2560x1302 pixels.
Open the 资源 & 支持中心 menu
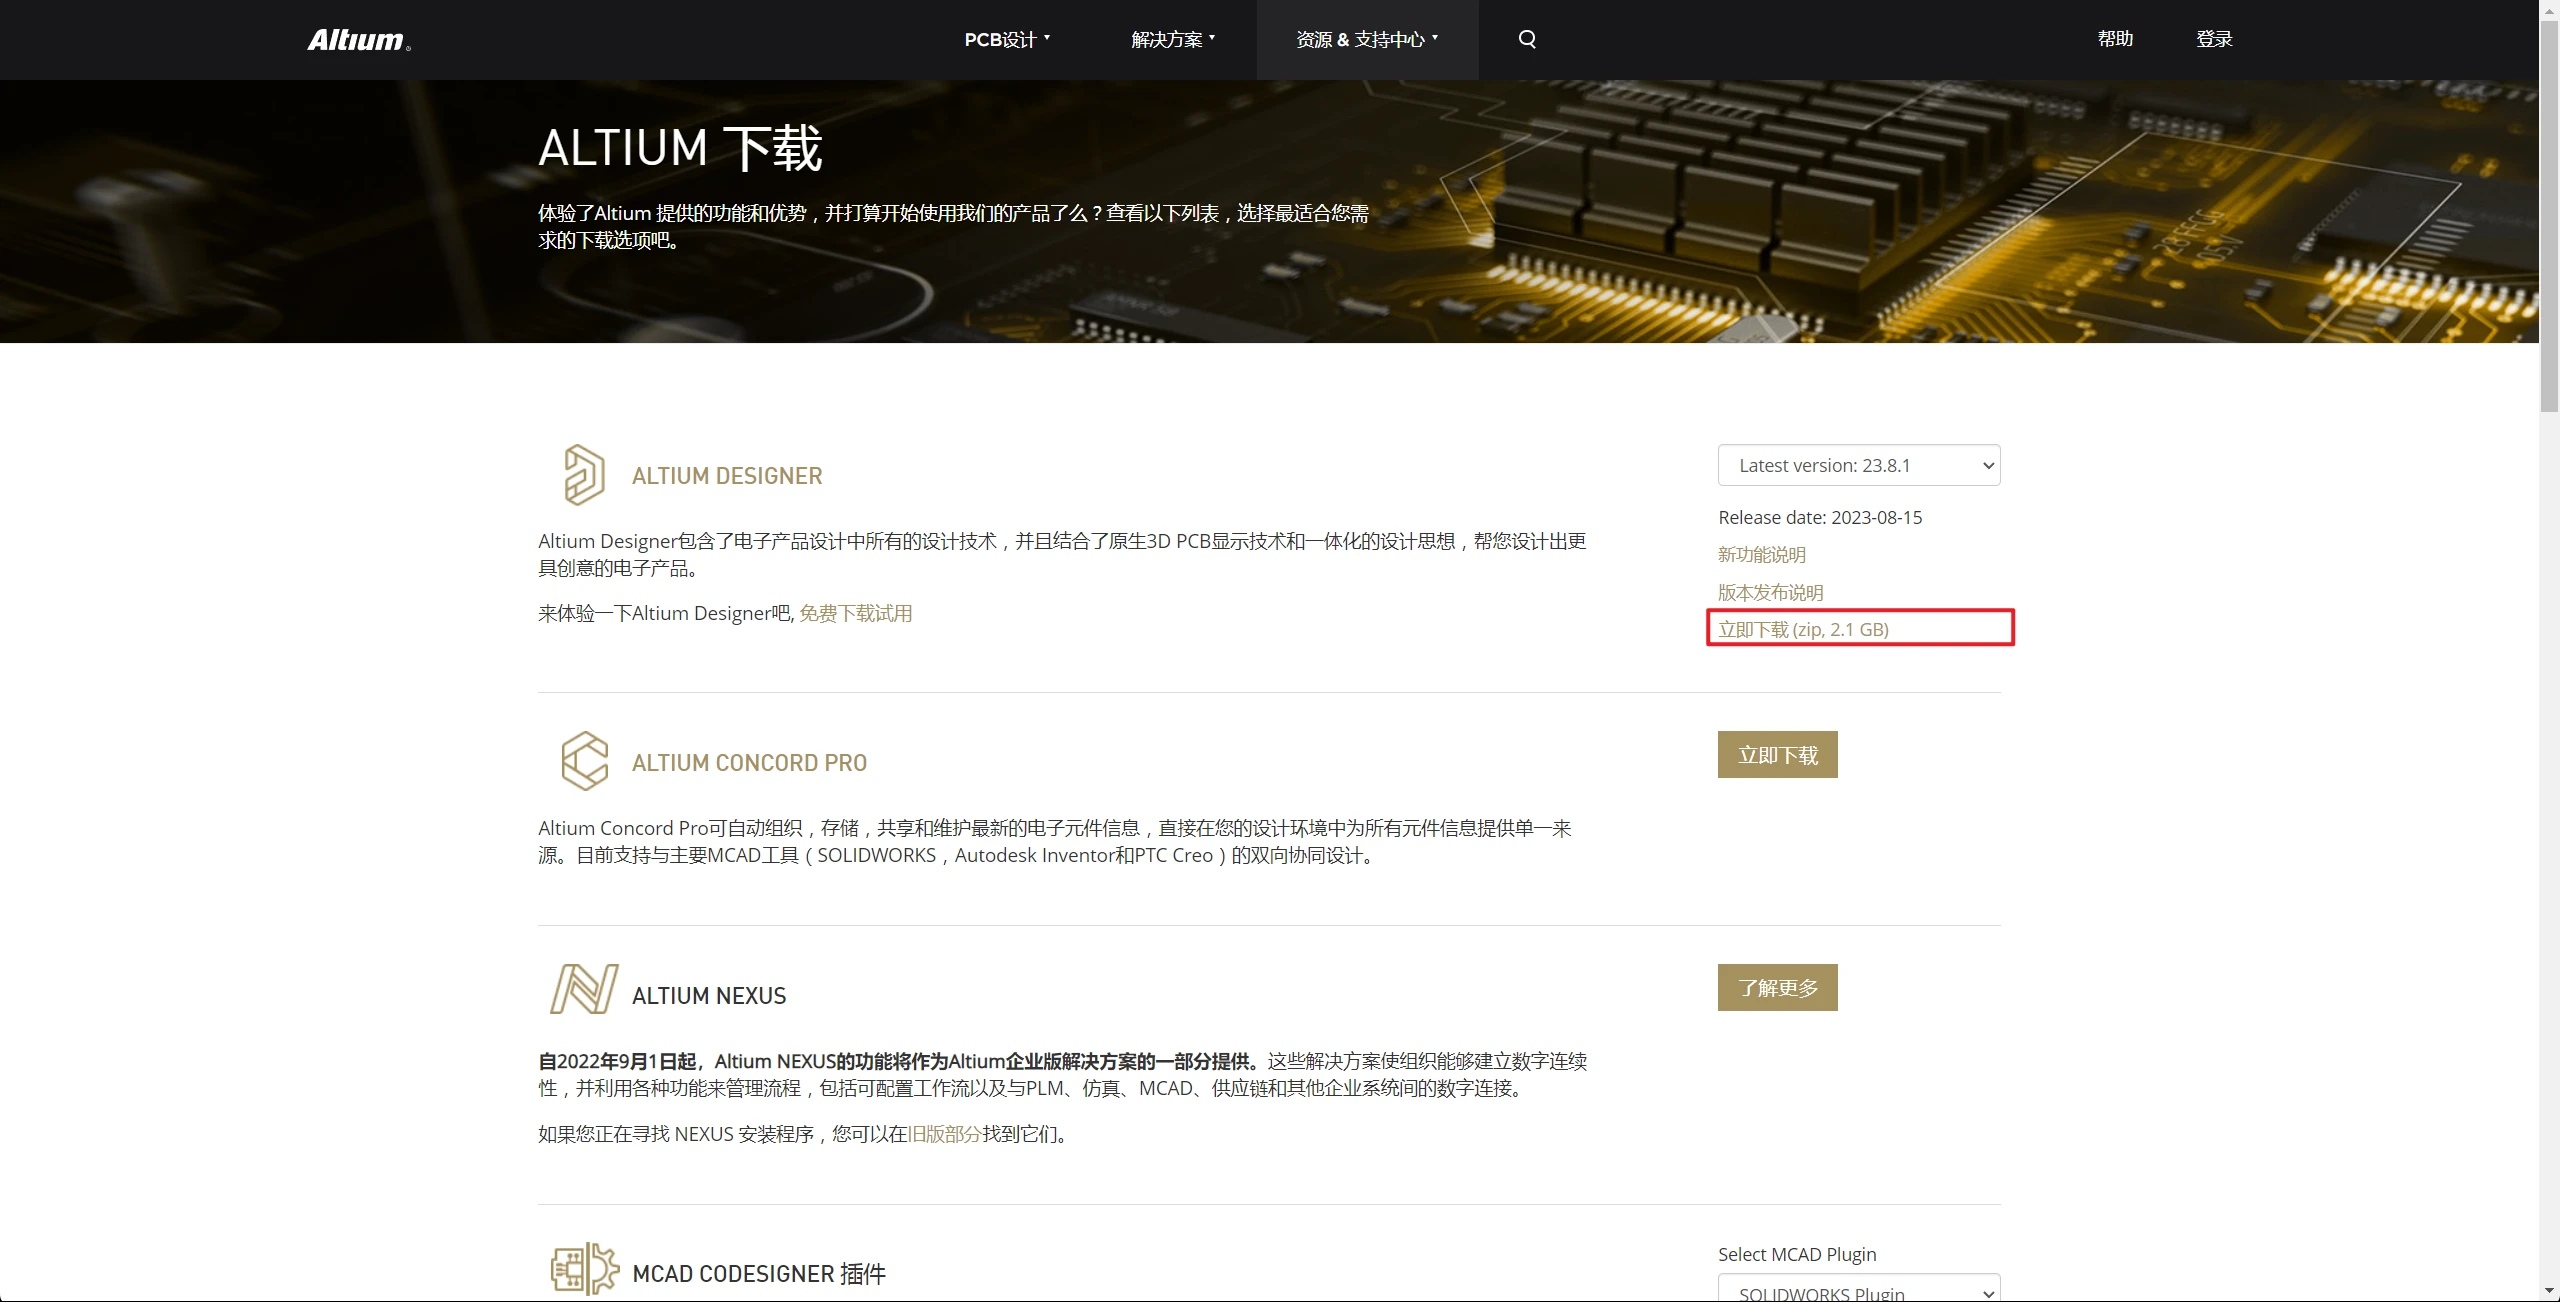[x=1367, y=39]
